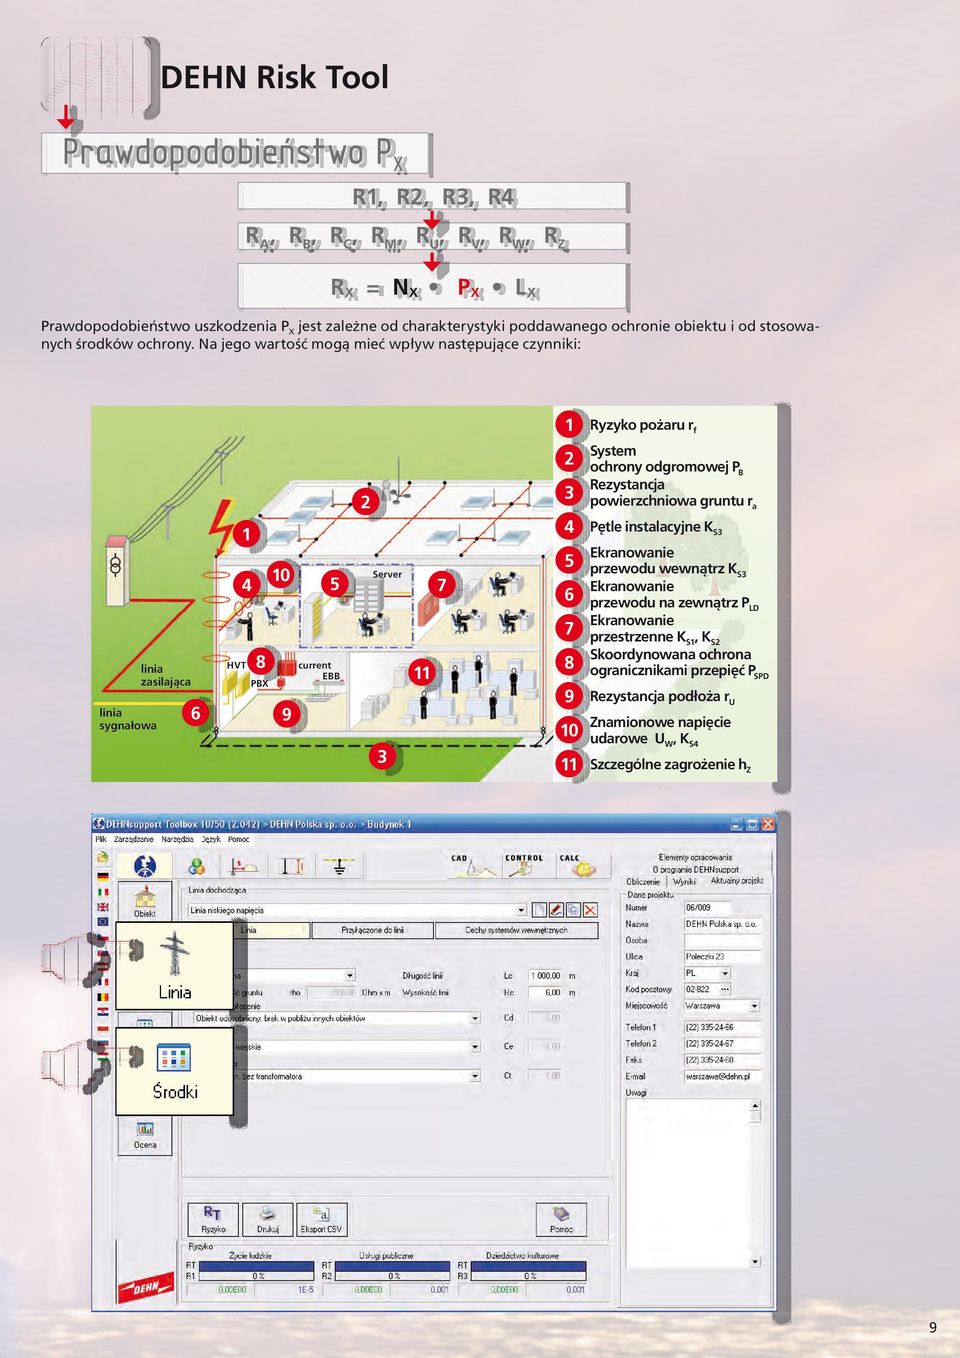Open the earthing symbol tool

click(340, 866)
